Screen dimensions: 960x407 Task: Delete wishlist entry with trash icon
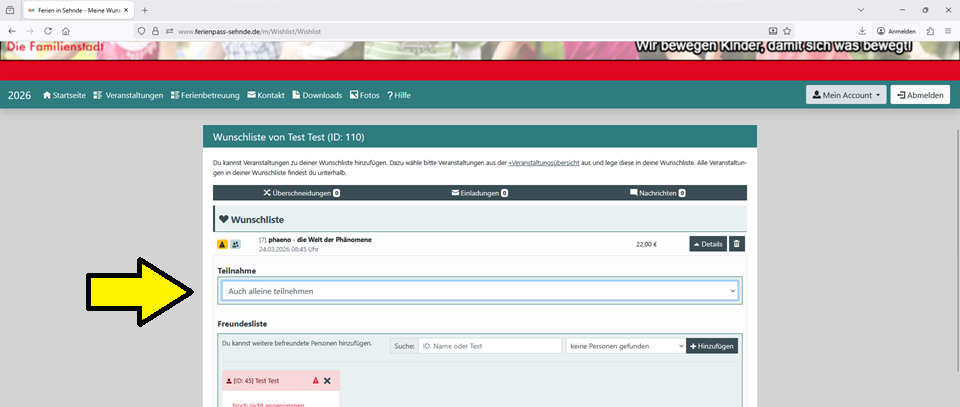coord(737,243)
